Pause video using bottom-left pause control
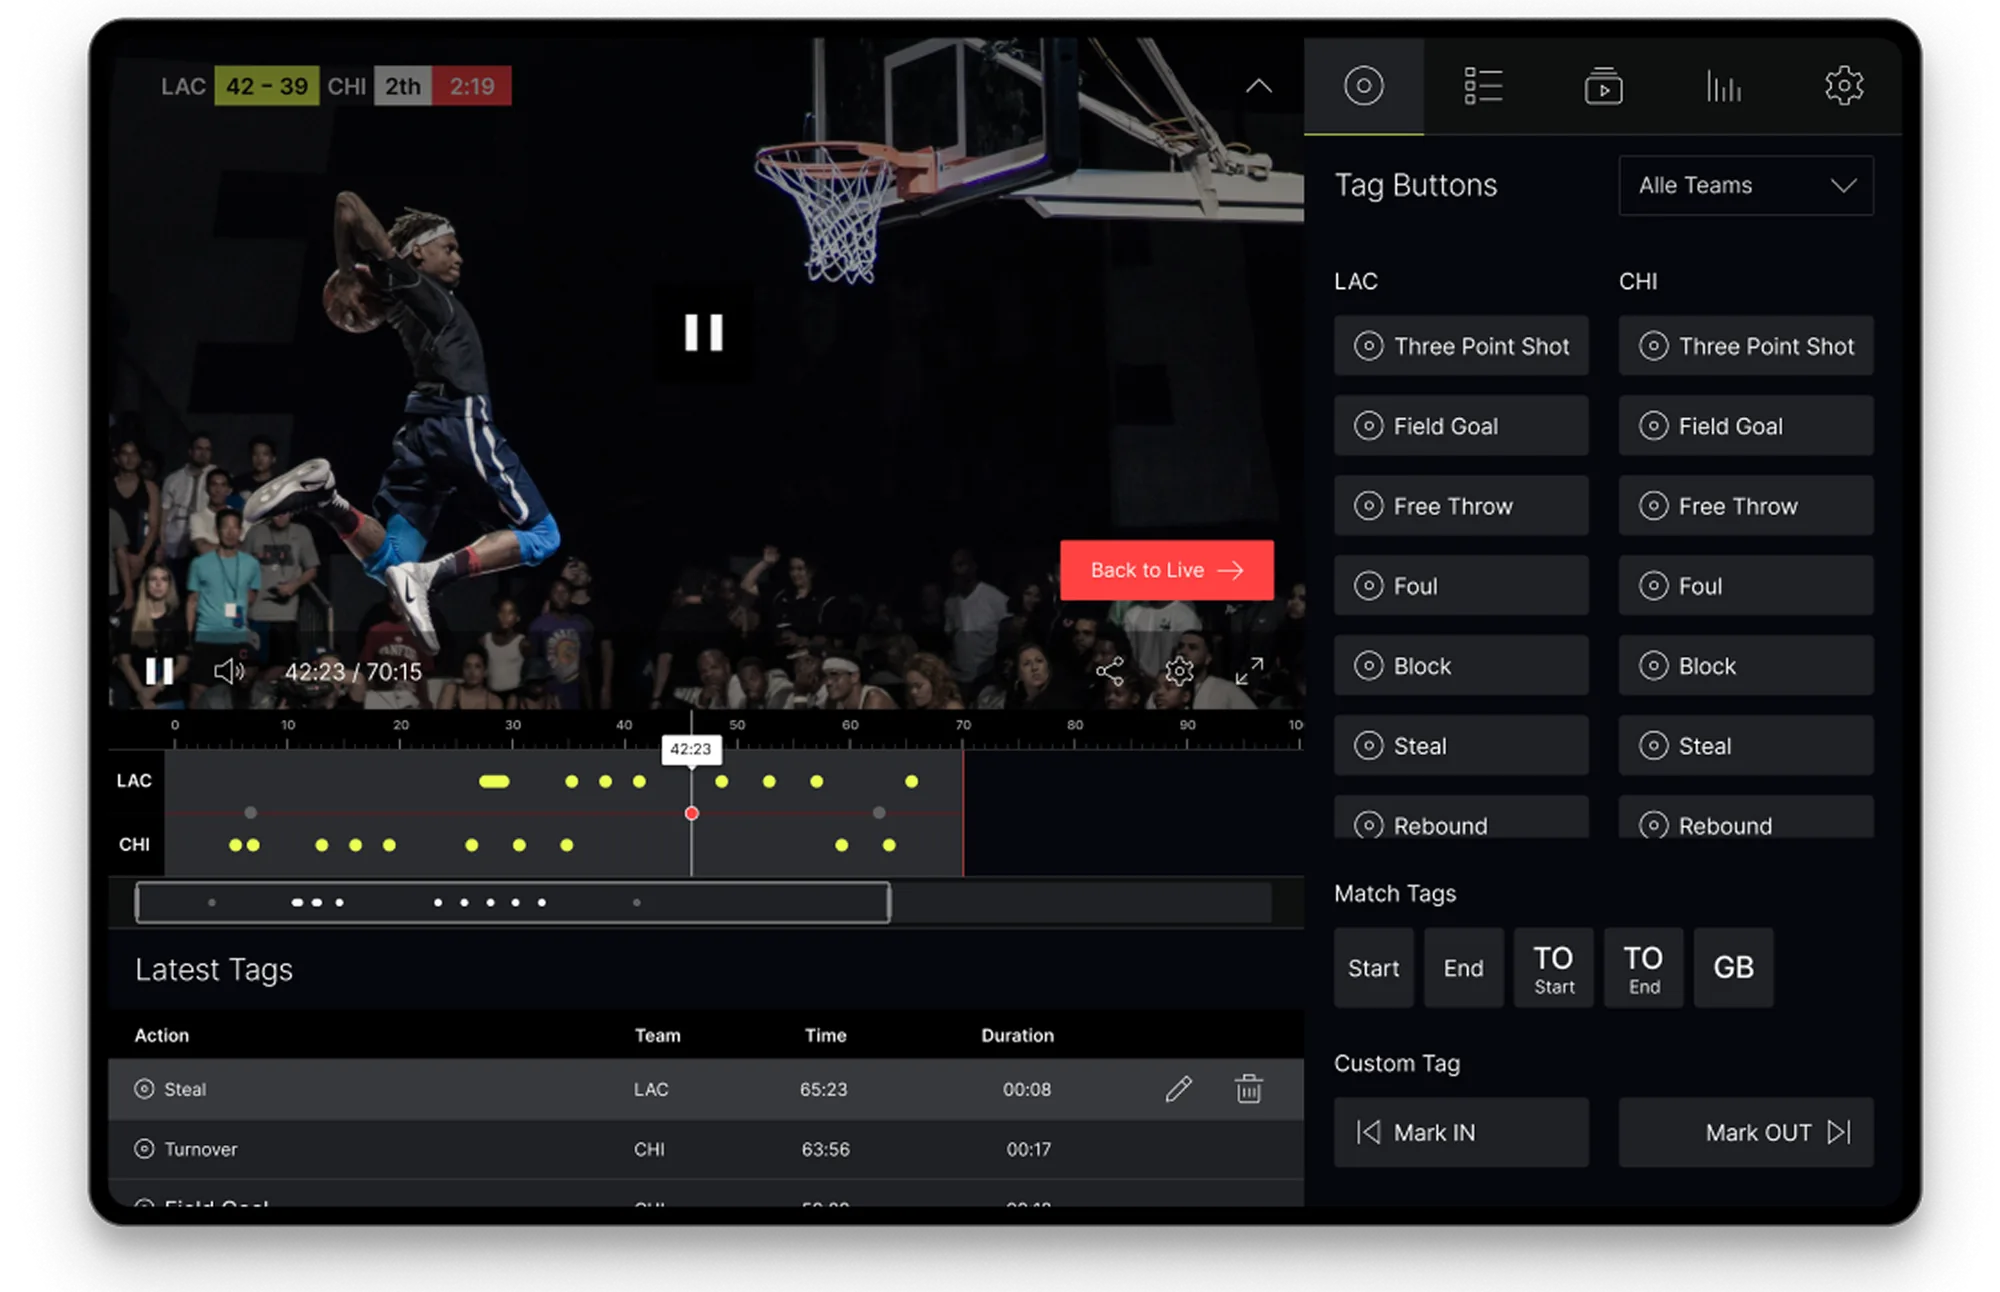 point(160,671)
